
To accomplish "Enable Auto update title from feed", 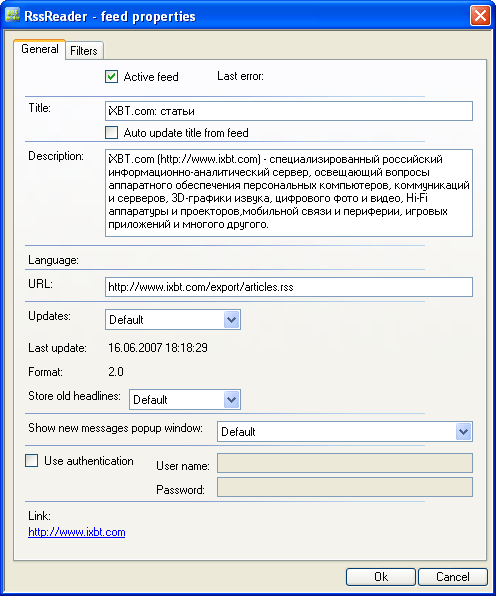I will tap(111, 133).
